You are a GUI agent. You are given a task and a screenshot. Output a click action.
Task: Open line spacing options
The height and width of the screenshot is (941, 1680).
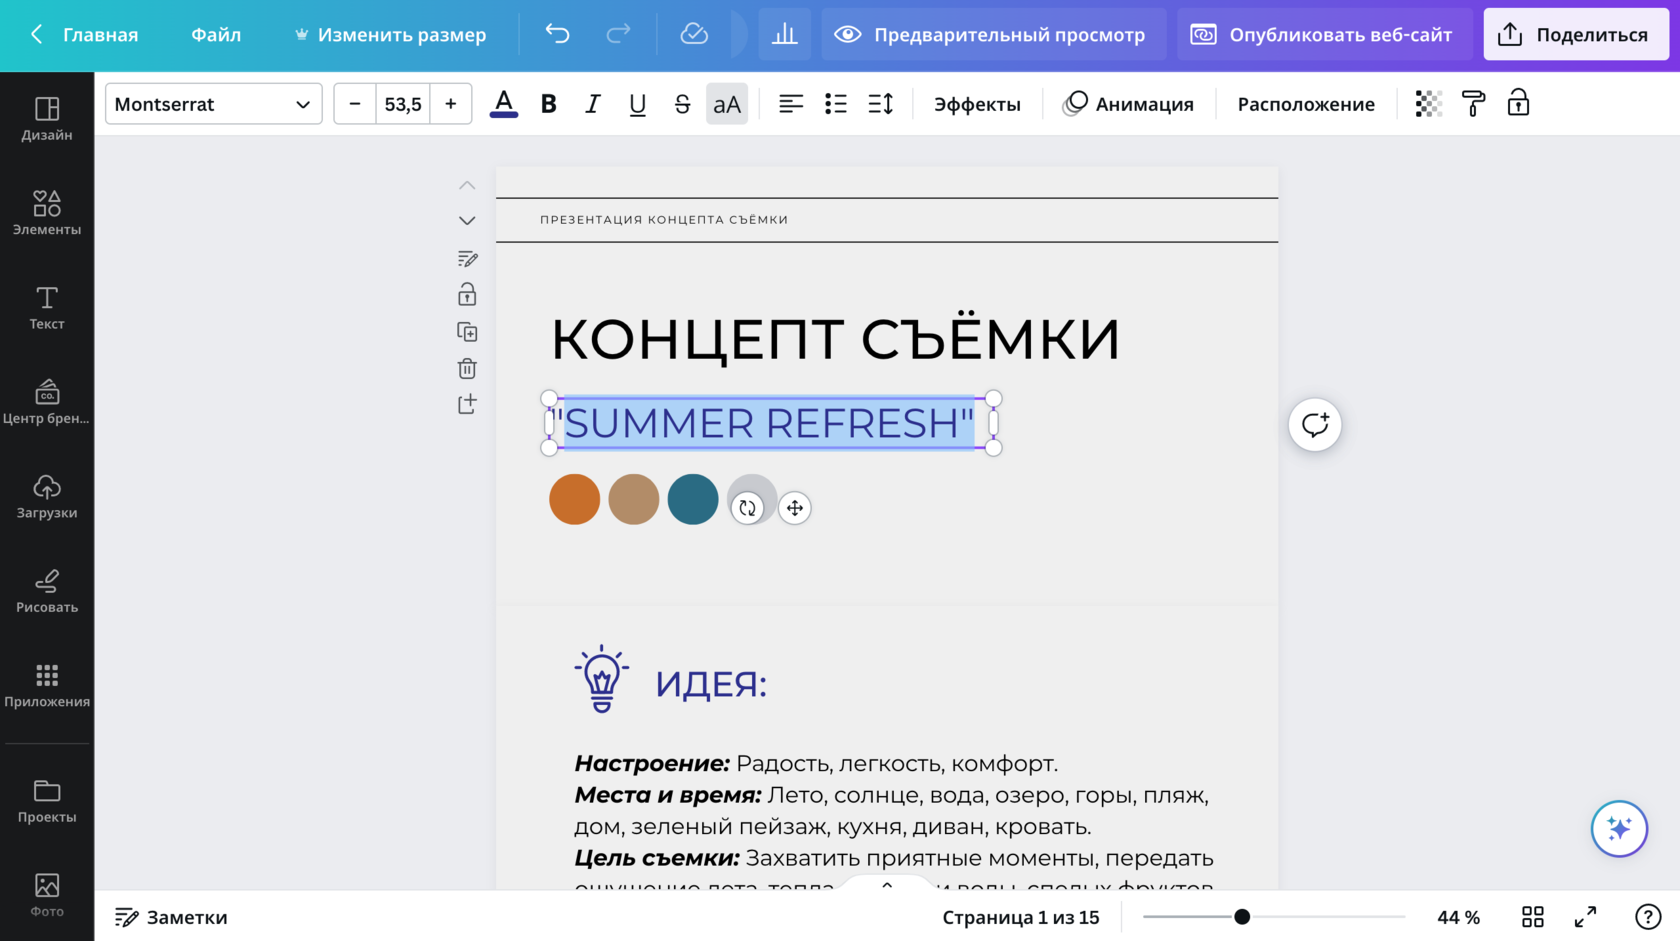click(881, 104)
